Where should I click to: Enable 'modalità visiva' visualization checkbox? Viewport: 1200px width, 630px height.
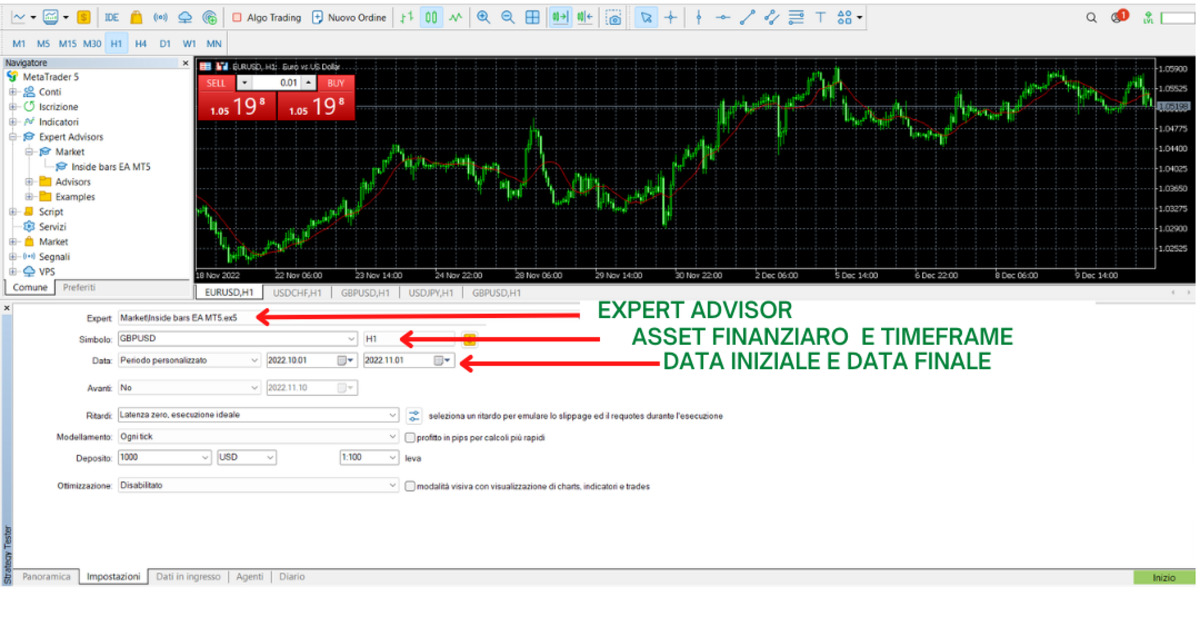click(409, 486)
